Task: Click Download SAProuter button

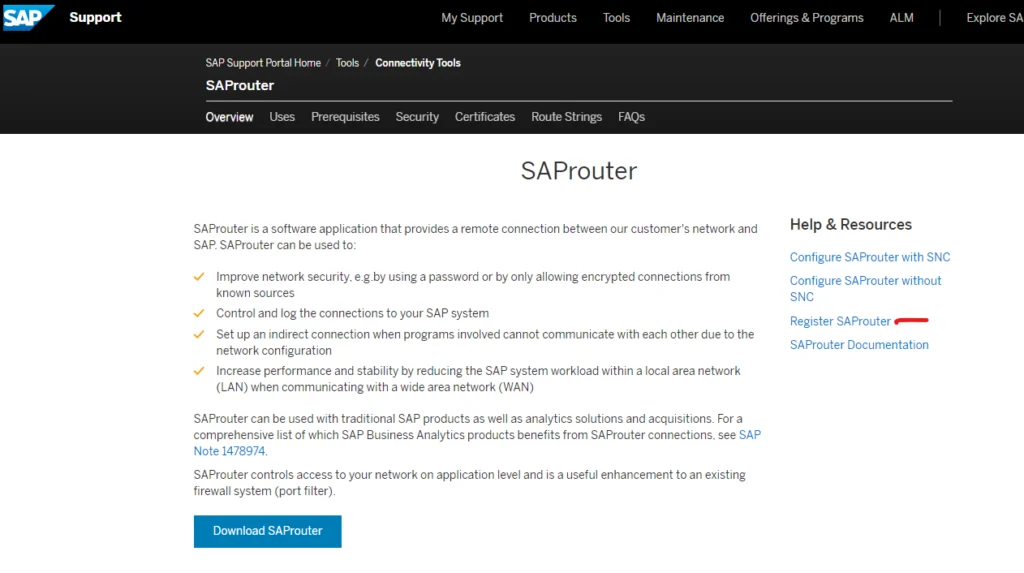Action: (x=267, y=531)
